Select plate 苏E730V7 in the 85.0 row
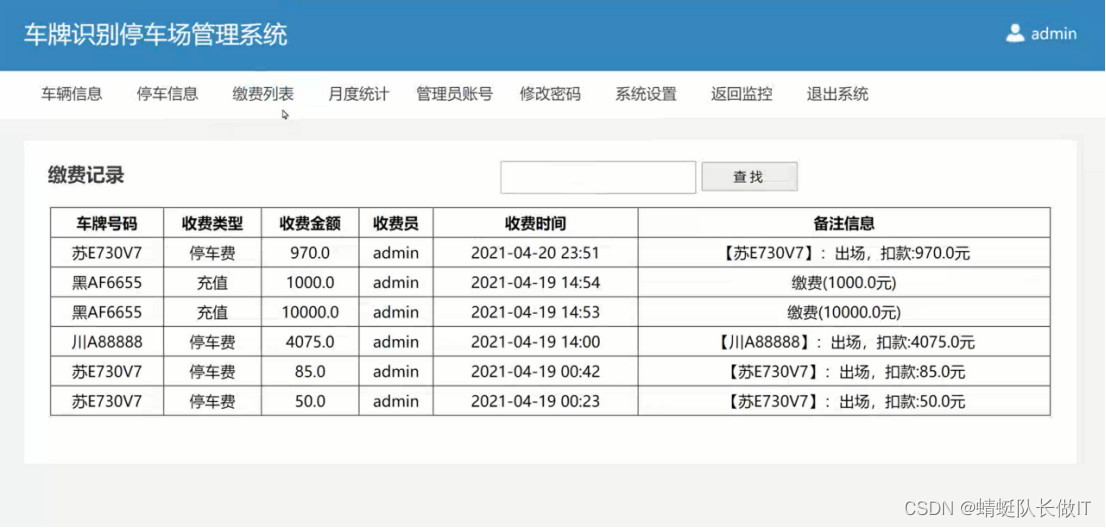Image resolution: width=1106 pixels, height=528 pixels. [107, 372]
